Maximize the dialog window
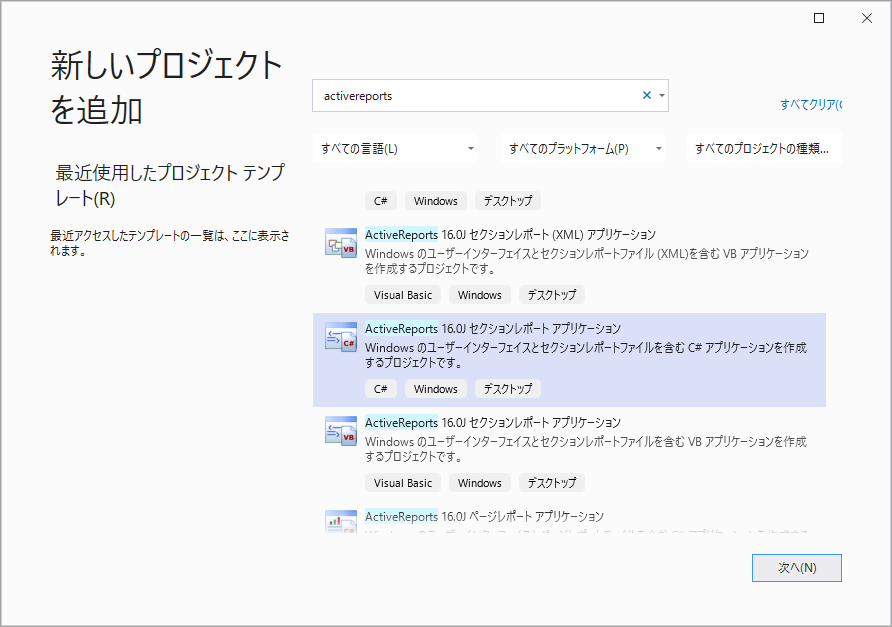Viewport: 892px width, 627px height. click(x=819, y=18)
